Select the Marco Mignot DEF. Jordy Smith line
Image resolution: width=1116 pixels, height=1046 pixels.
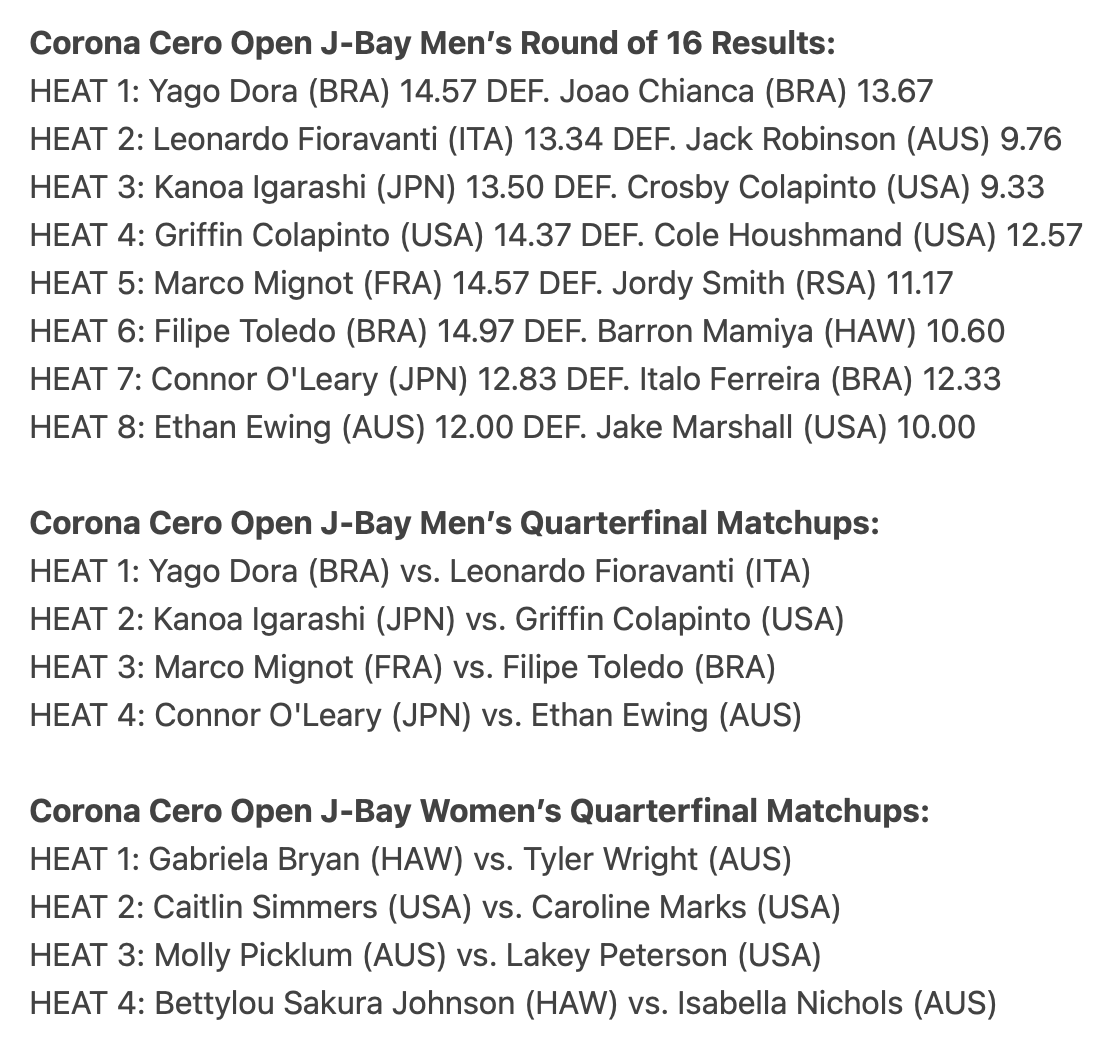click(491, 284)
